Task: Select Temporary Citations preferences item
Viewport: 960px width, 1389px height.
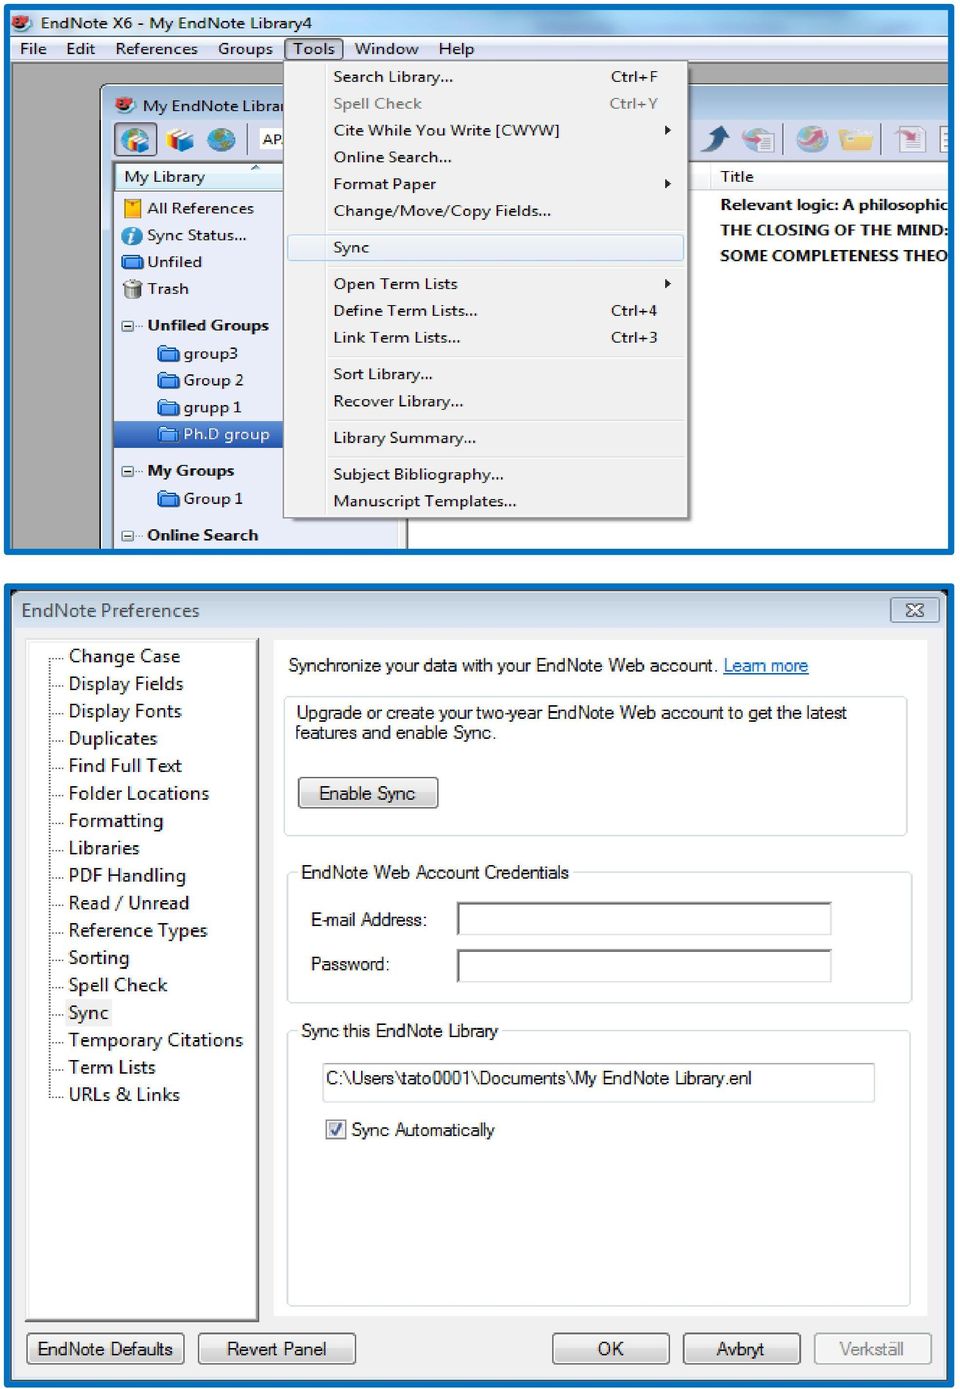Action: point(155,1041)
